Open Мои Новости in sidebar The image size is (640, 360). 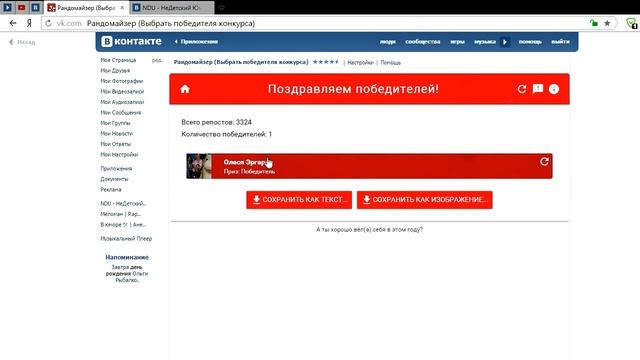pos(116,134)
